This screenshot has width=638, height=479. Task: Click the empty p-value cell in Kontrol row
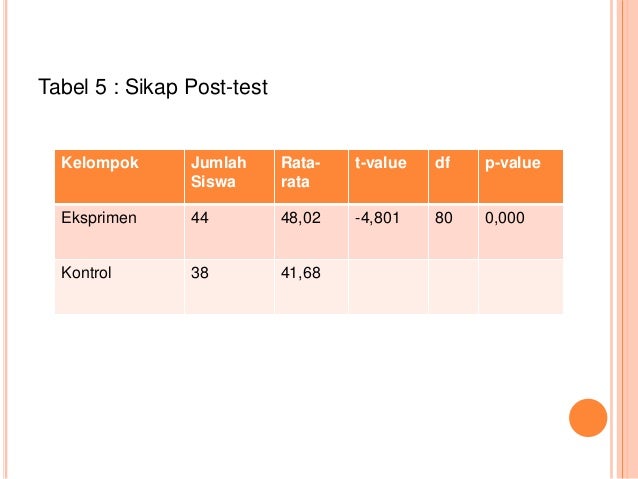point(521,287)
